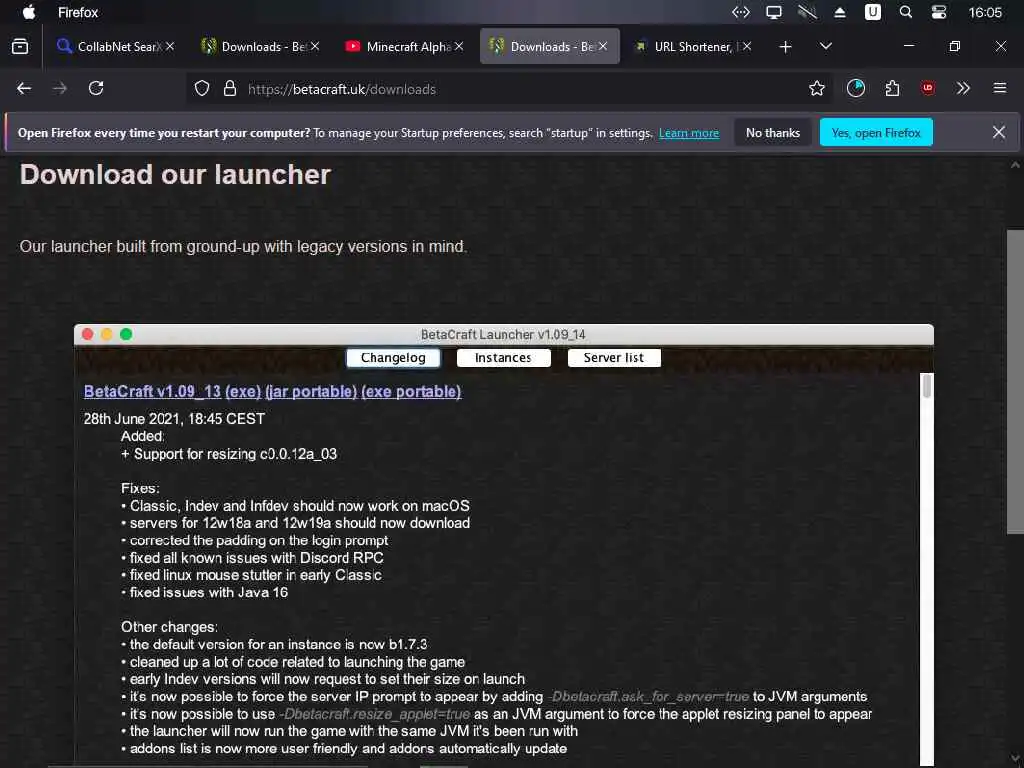This screenshot has width=1024, height=768.
Task: Click the green zoom dot of BetaCraft Launcher
Action: coord(126,334)
